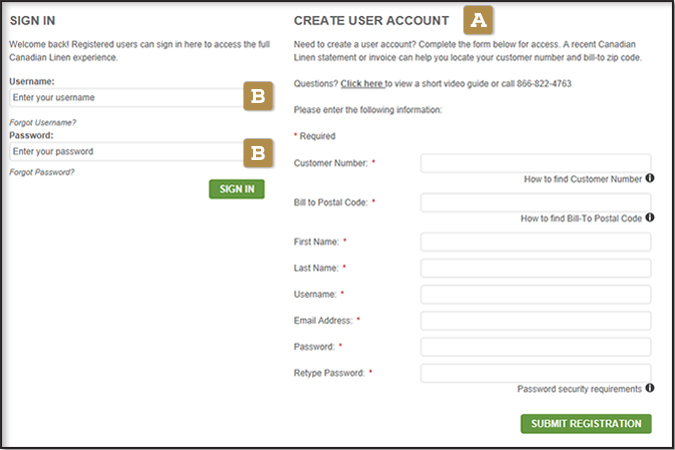Click into the First Name field
Viewport: 675px width, 450px height.
[x=536, y=242]
